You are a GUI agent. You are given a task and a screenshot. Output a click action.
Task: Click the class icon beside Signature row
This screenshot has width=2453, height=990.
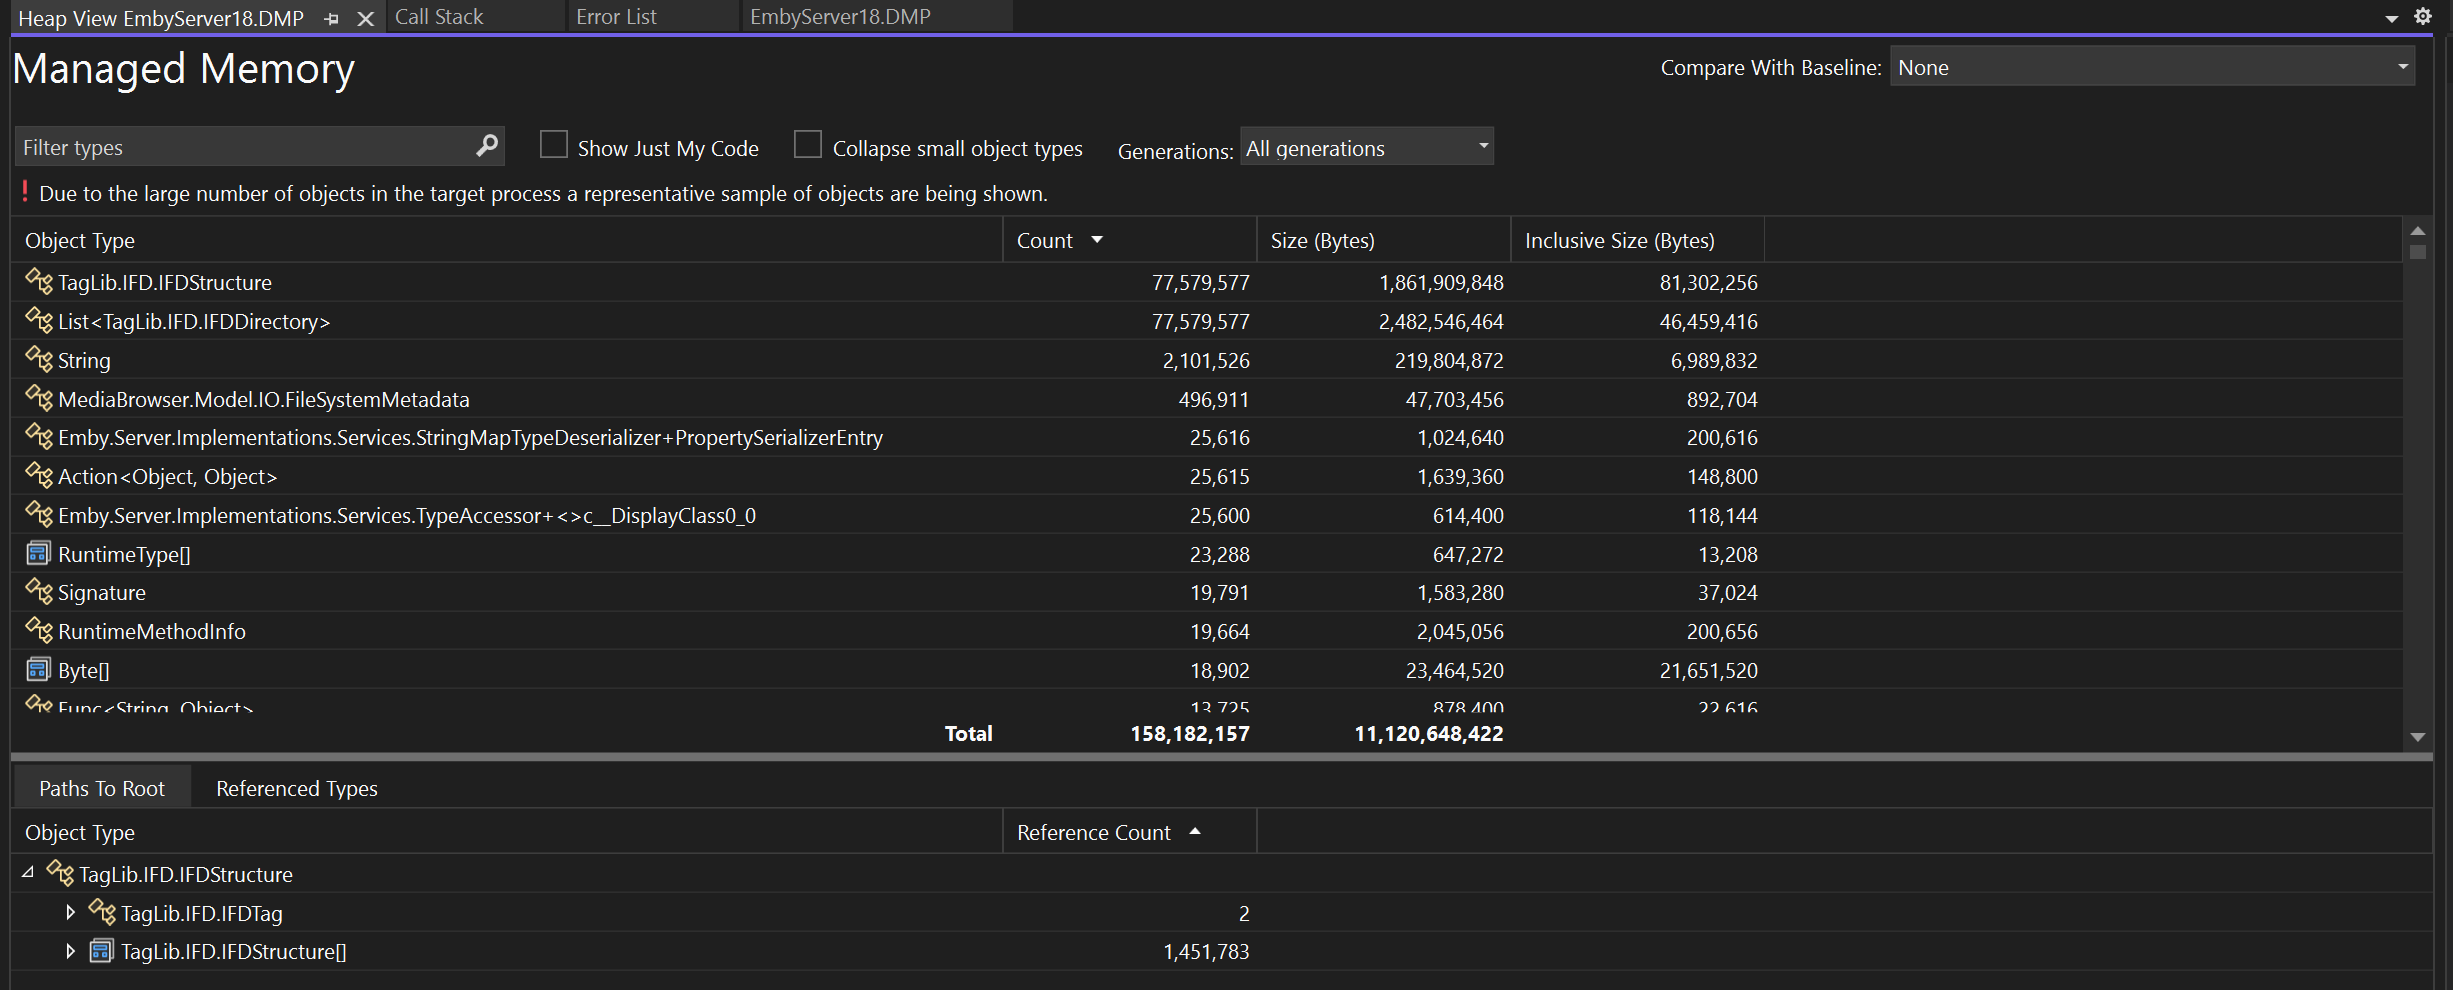point(38,592)
